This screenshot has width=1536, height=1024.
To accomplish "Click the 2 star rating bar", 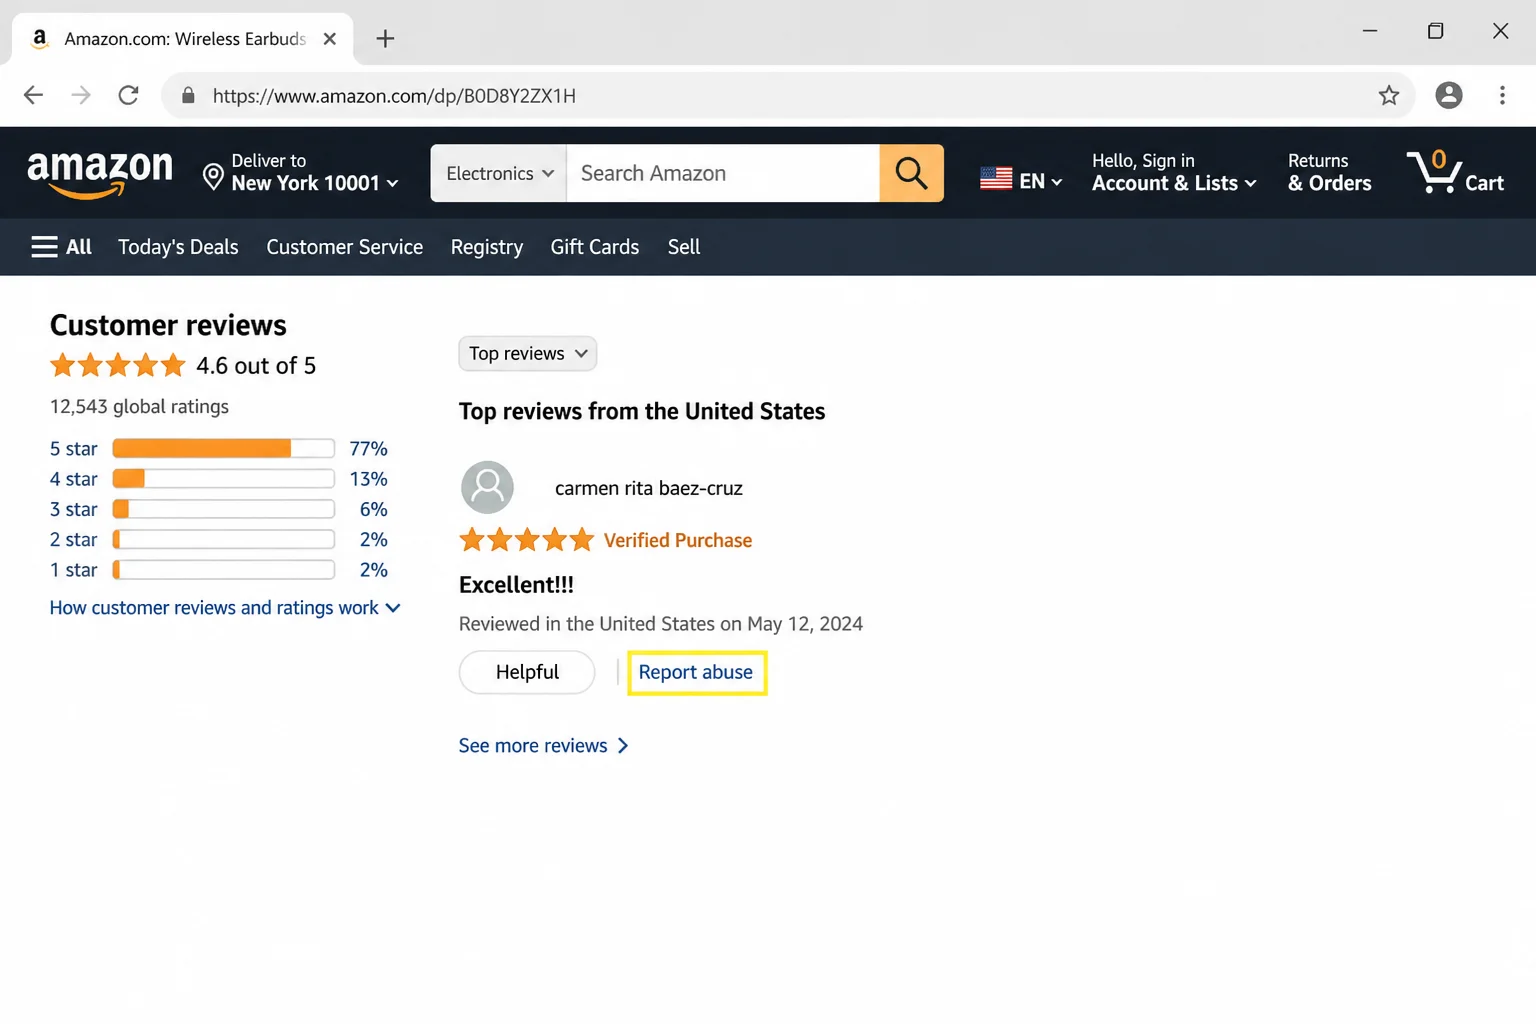I will pyautogui.click(x=224, y=540).
